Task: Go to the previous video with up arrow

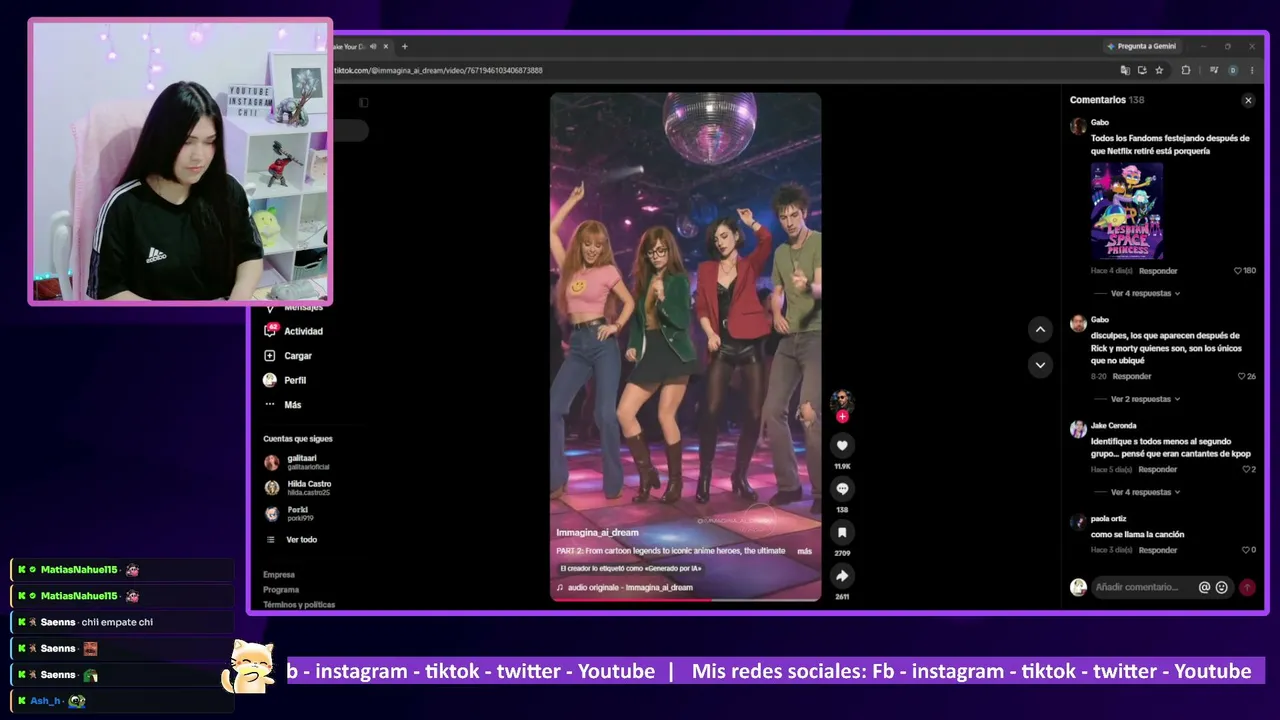Action: click(x=1040, y=329)
